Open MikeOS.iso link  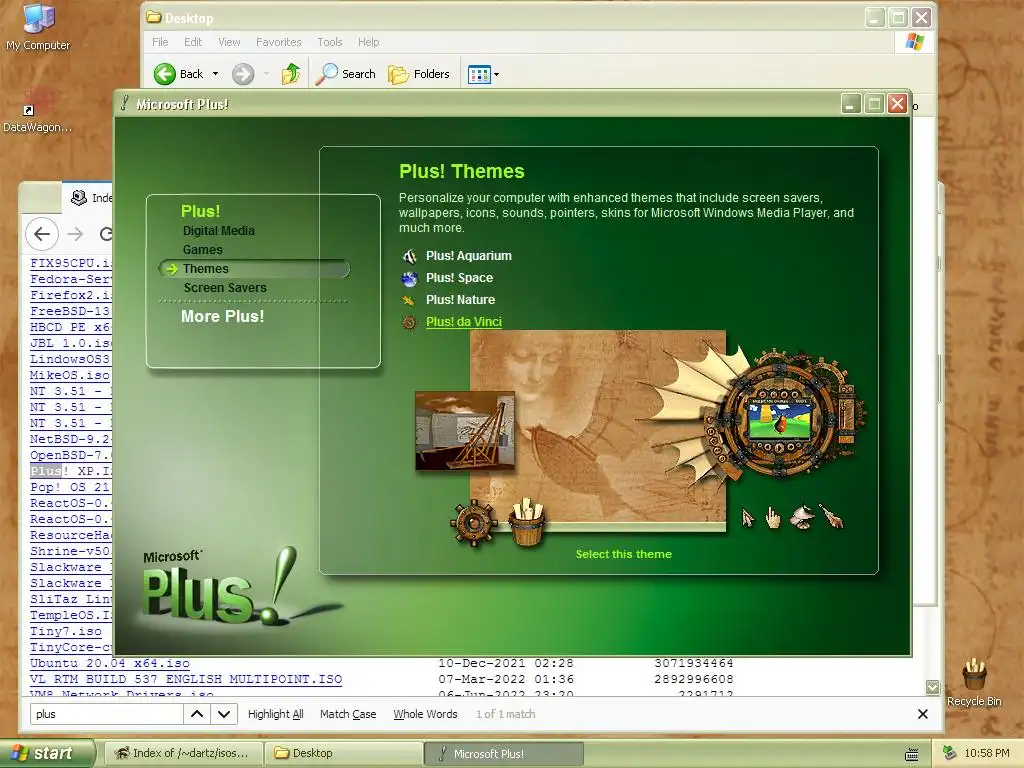(70, 375)
